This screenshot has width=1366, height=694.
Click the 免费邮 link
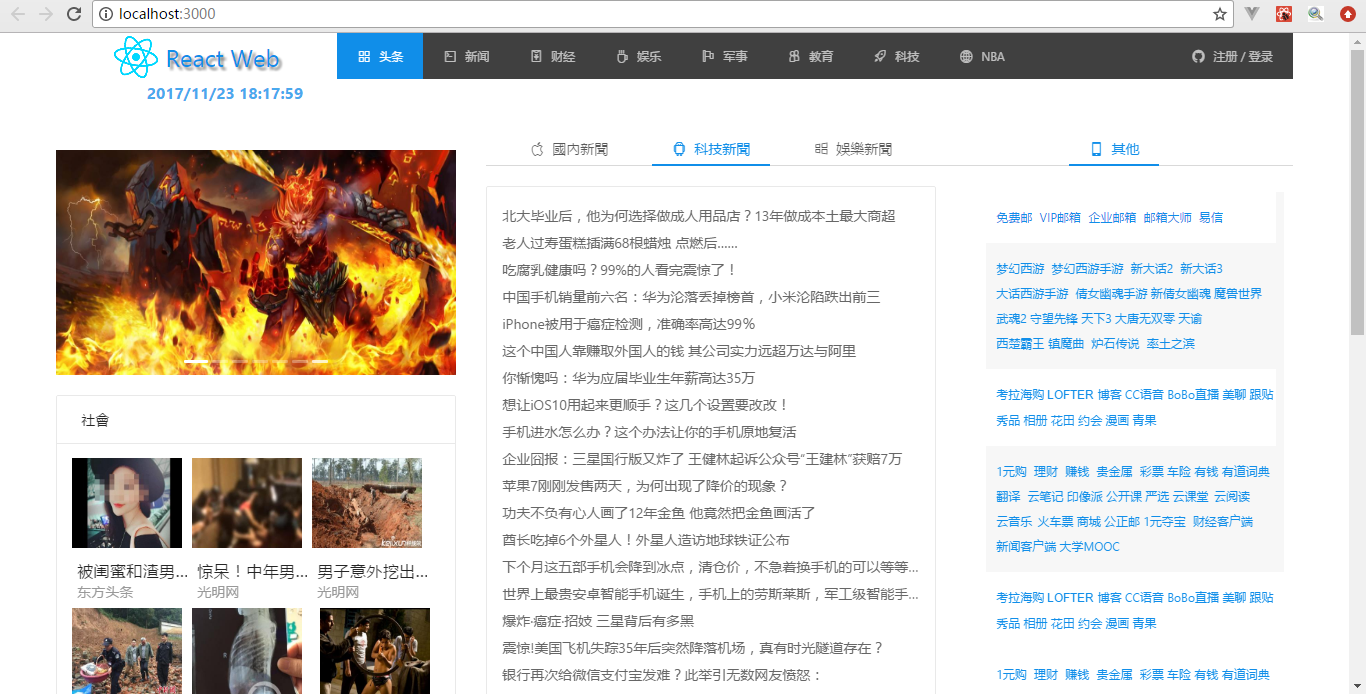pos(1014,217)
